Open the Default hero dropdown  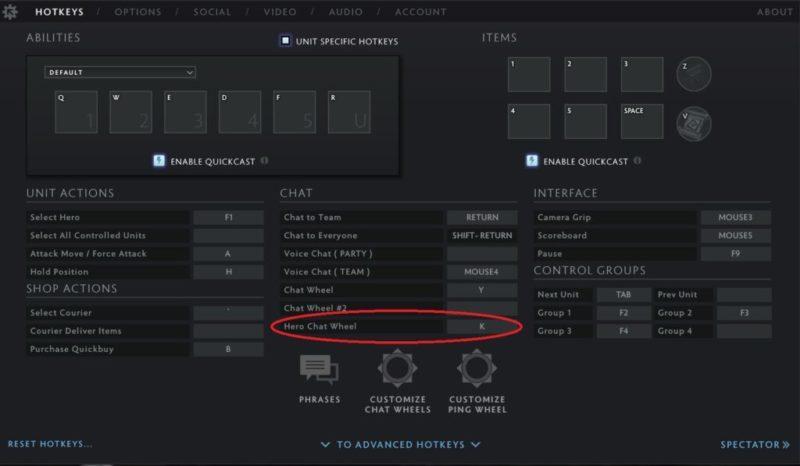(x=120, y=72)
